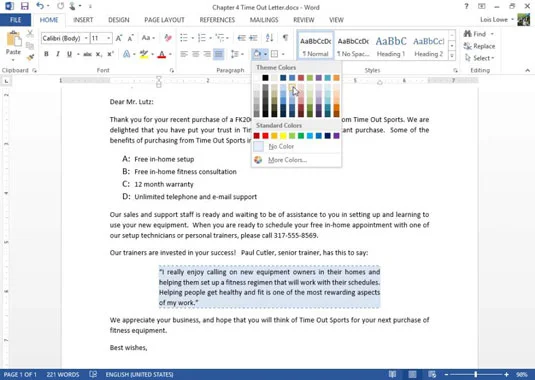Apply the Heading 2 style

coord(429,46)
